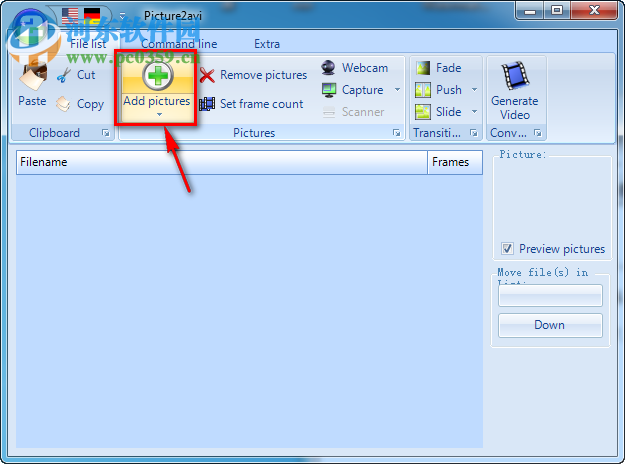Switch language with the German flag icon

tap(92, 16)
